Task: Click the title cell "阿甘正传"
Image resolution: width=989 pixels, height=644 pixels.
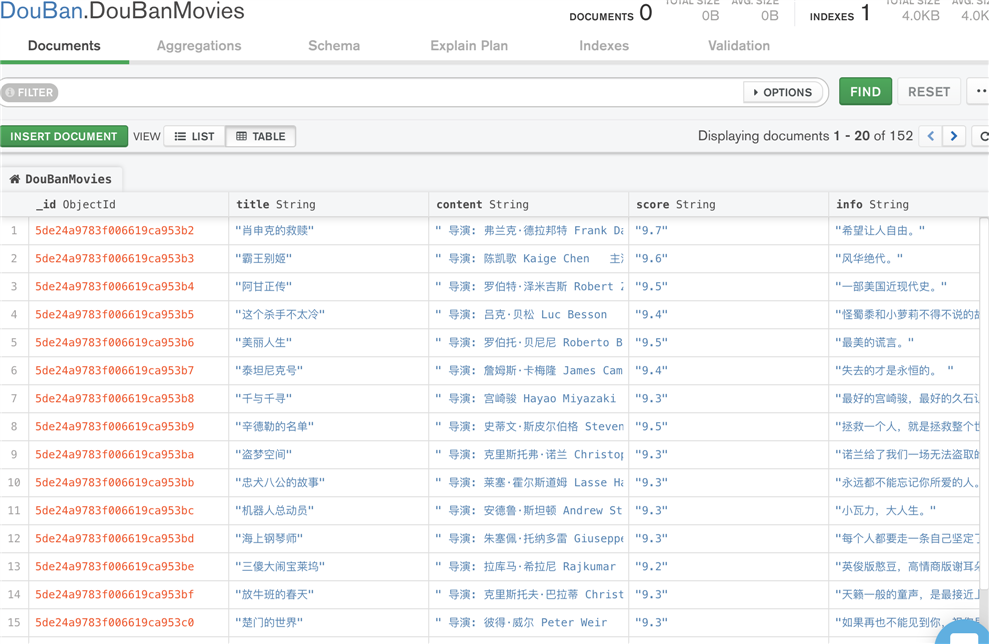Action: tap(328, 286)
